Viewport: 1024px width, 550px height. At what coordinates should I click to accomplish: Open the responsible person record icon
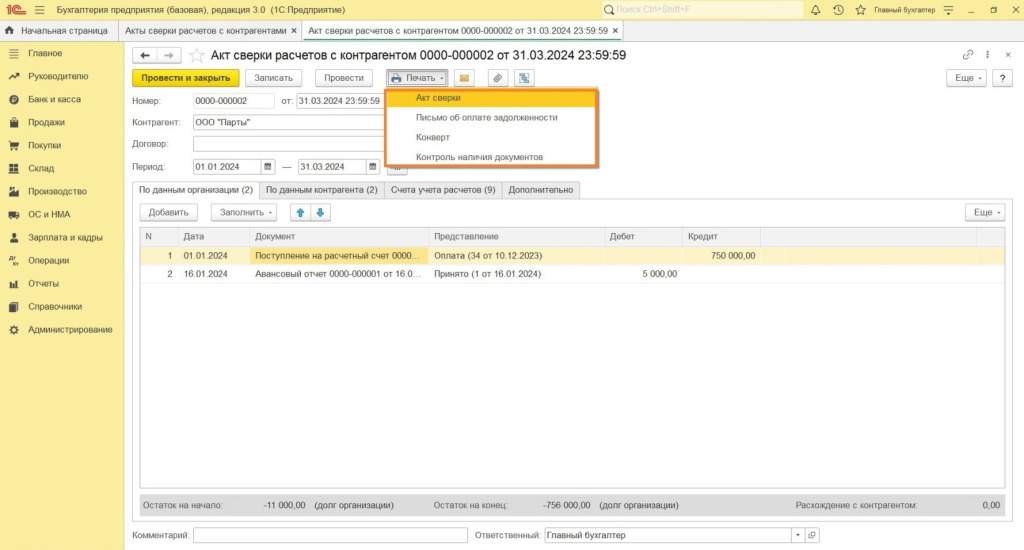click(x=812, y=535)
